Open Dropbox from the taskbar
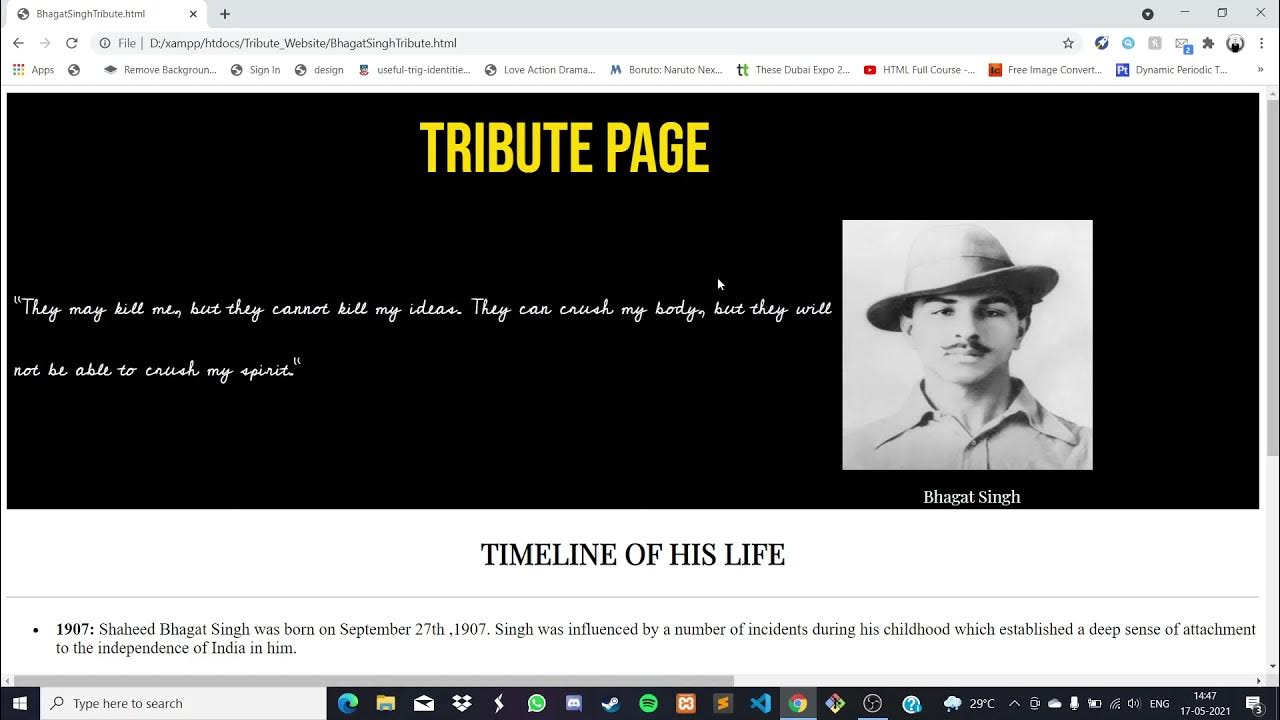 click(461, 703)
